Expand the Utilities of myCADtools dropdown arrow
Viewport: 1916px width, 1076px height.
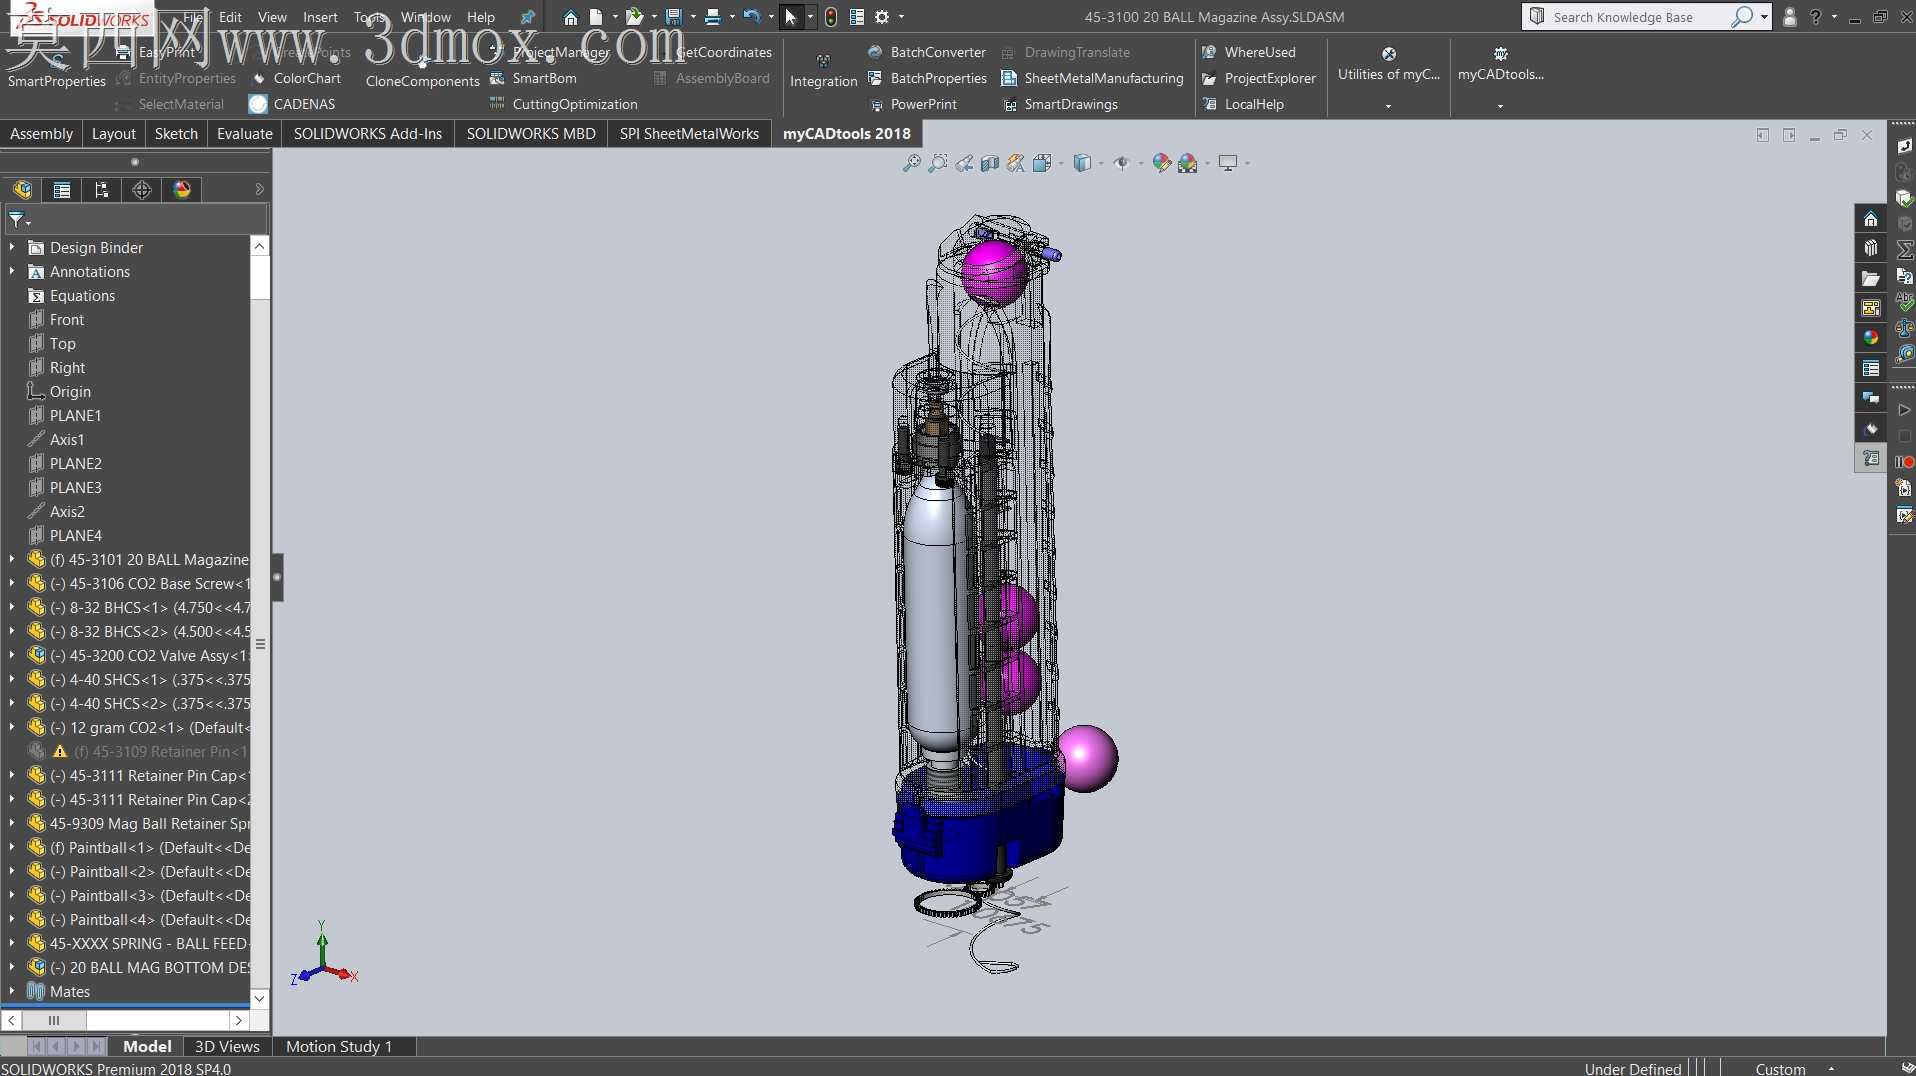click(x=1388, y=106)
